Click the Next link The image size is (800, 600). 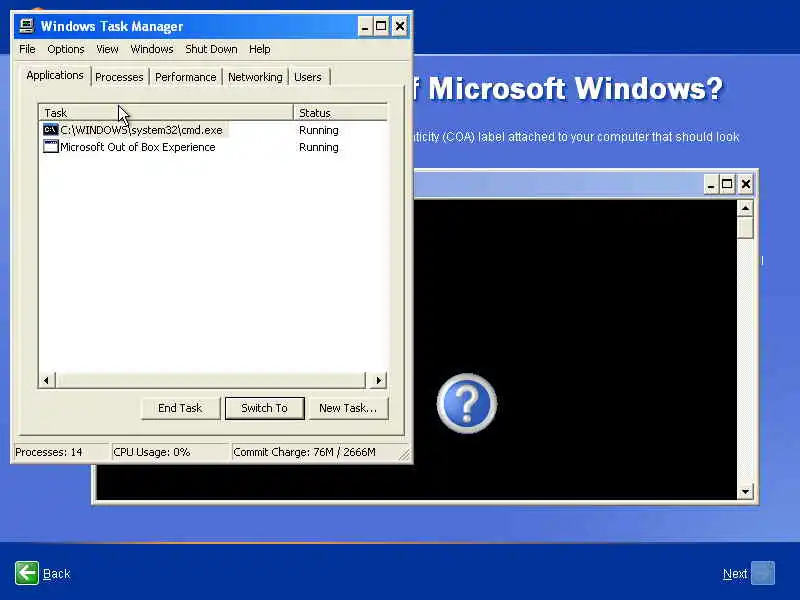pos(735,574)
